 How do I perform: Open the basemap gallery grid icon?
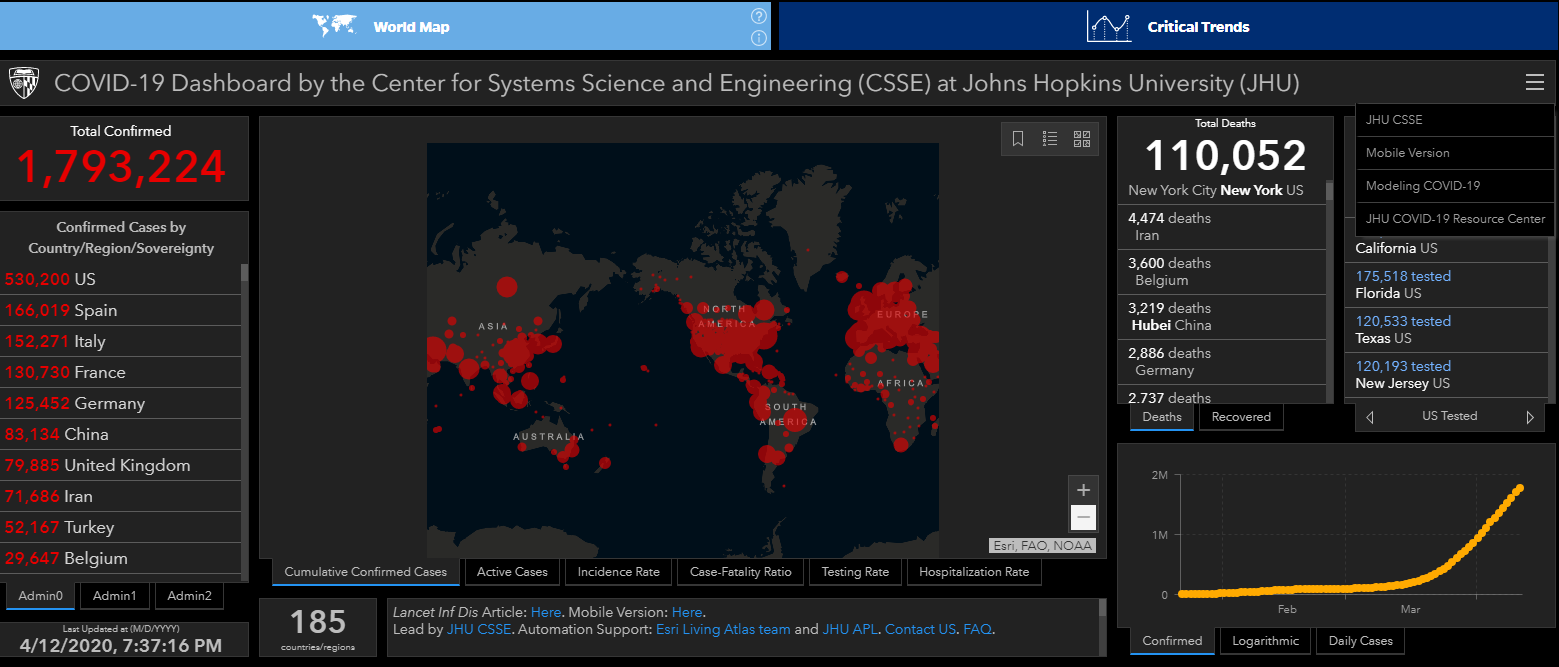[x=1082, y=139]
